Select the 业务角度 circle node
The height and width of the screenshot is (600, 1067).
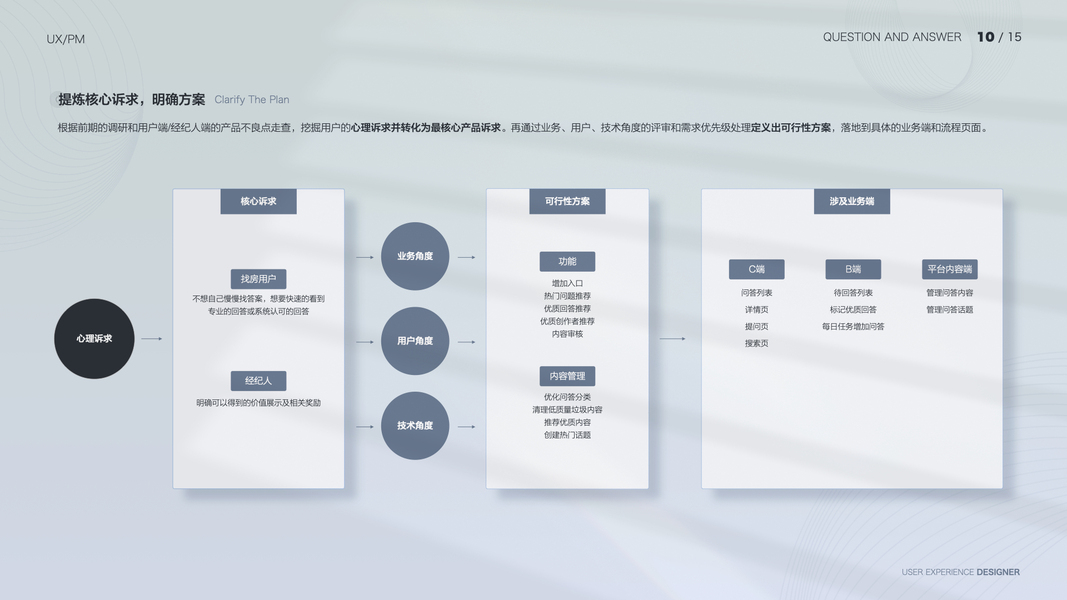415,256
